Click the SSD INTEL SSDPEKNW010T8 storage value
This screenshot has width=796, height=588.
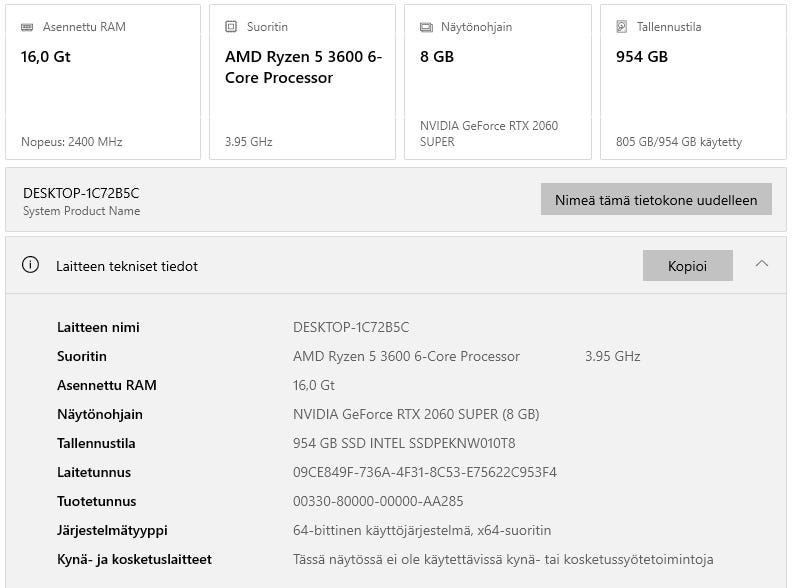pyautogui.click(x=404, y=443)
